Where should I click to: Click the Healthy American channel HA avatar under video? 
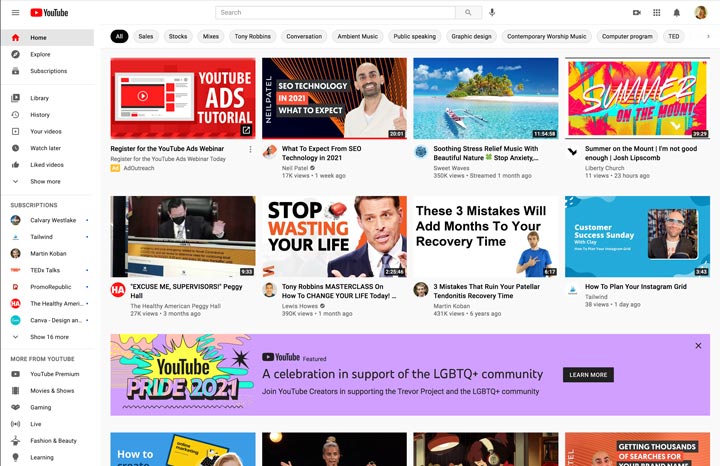point(118,290)
